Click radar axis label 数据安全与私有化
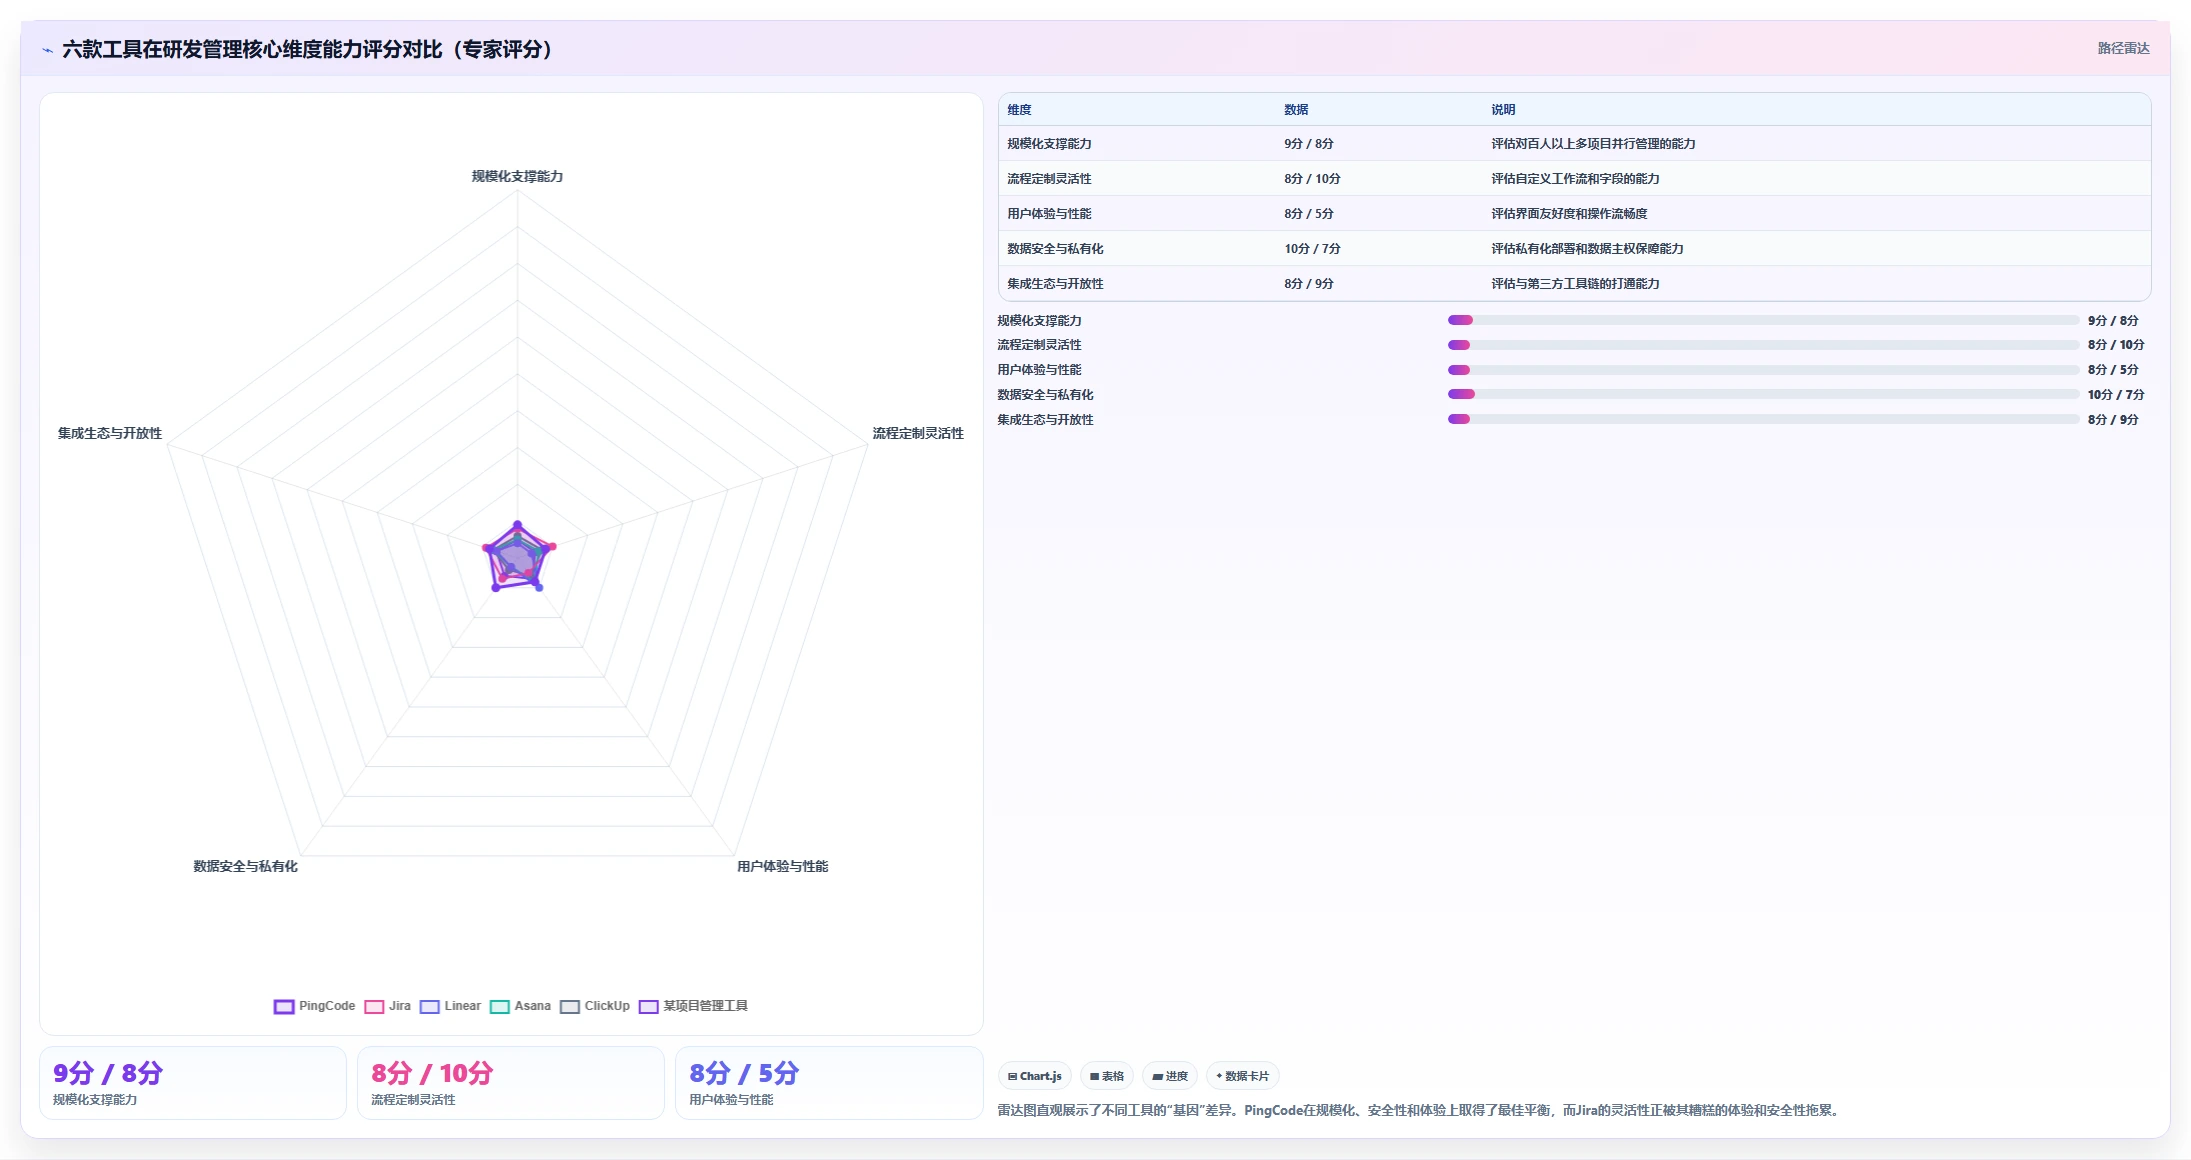This screenshot has height=1160, width=2191. pyautogui.click(x=245, y=866)
